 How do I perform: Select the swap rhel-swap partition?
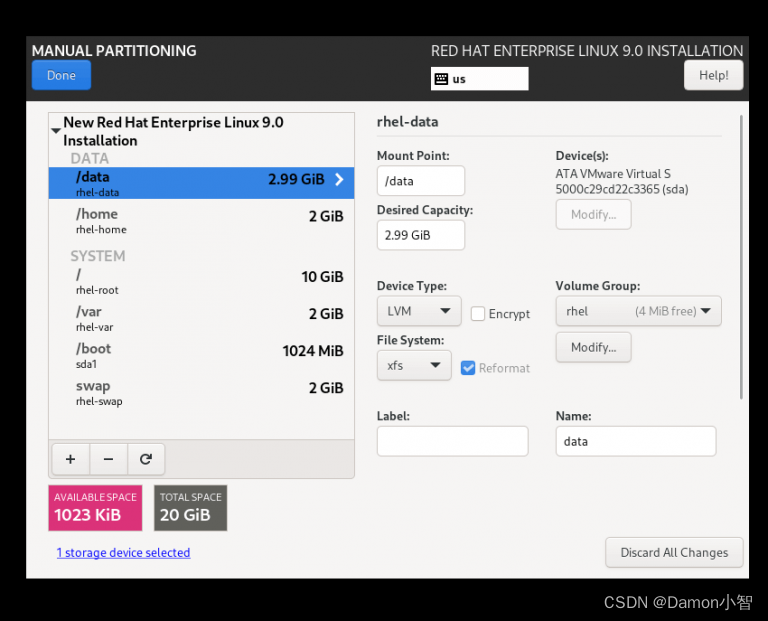(201, 393)
